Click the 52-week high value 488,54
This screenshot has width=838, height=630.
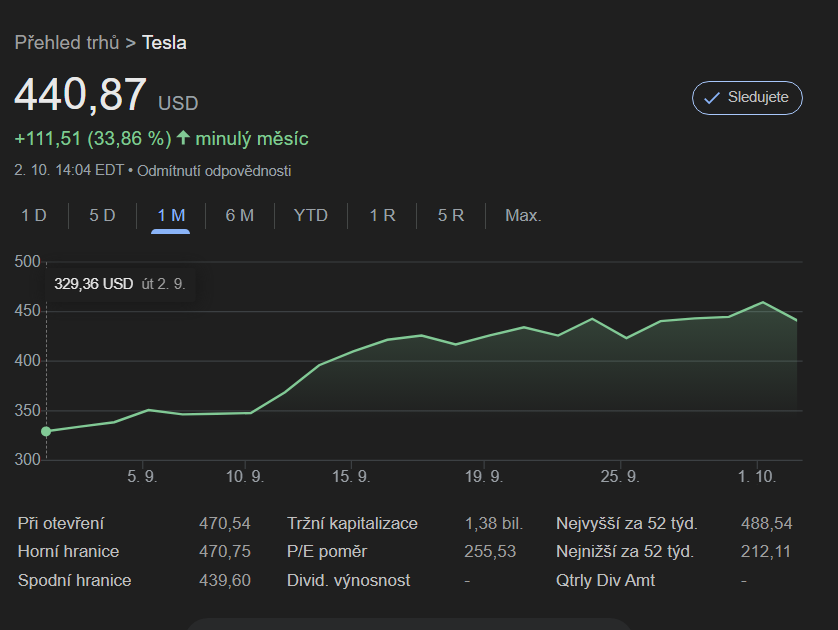[766, 523]
